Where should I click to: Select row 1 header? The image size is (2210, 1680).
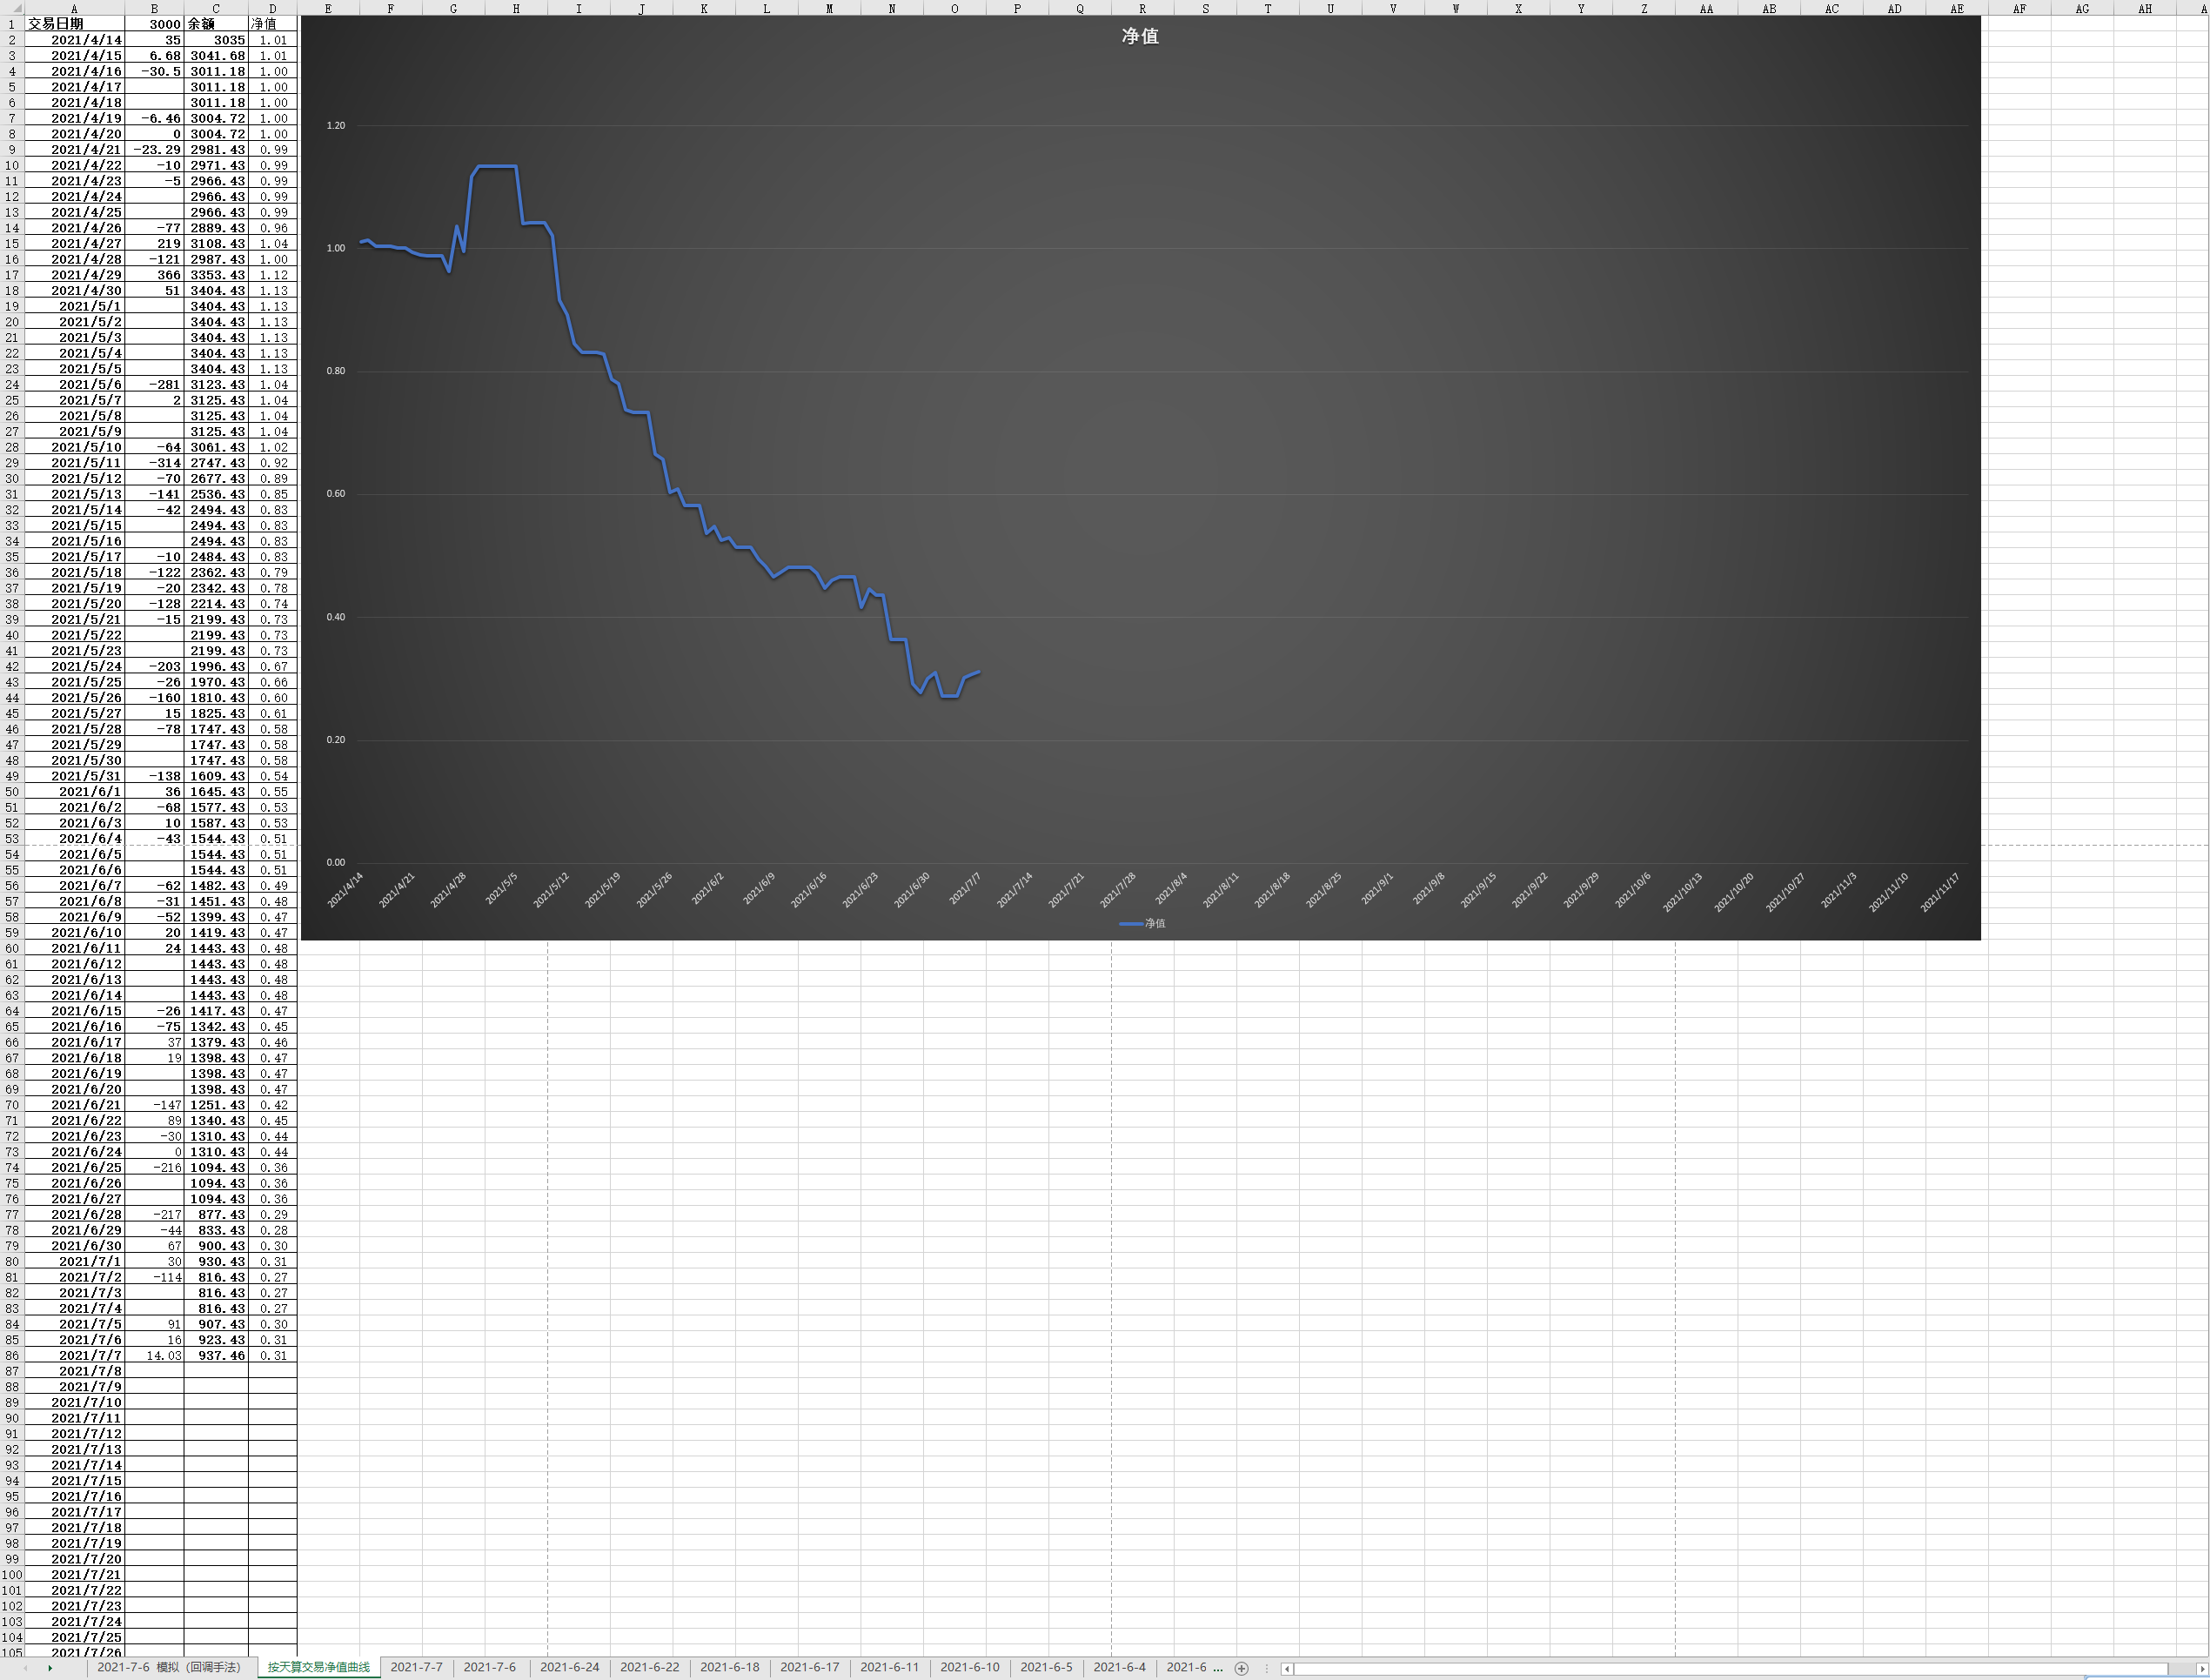(x=11, y=24)
